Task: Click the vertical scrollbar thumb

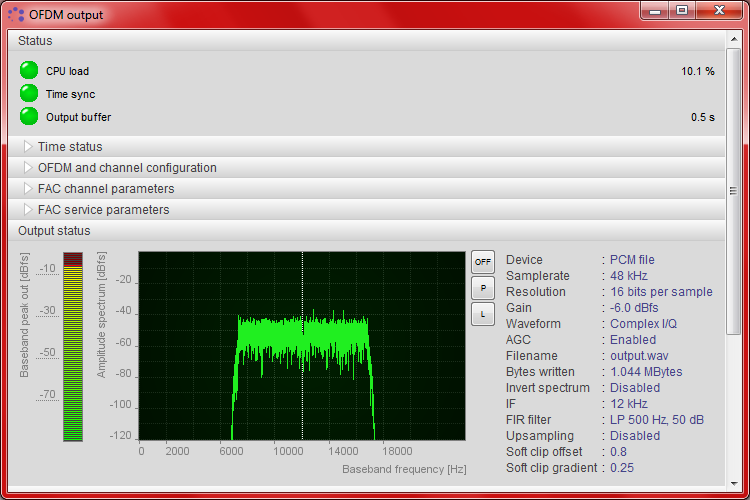Action: point(733,191)
